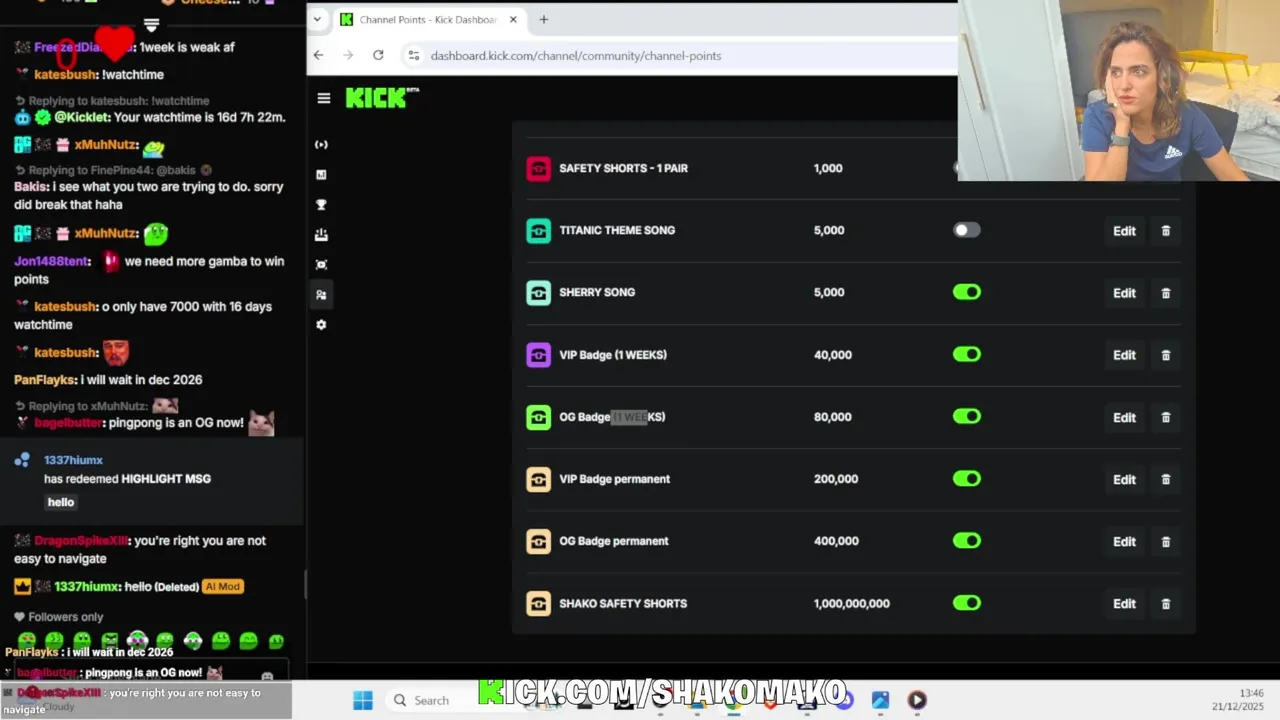
Task: Click the 400,000 points cost value
Action: (x=836, y=541)
